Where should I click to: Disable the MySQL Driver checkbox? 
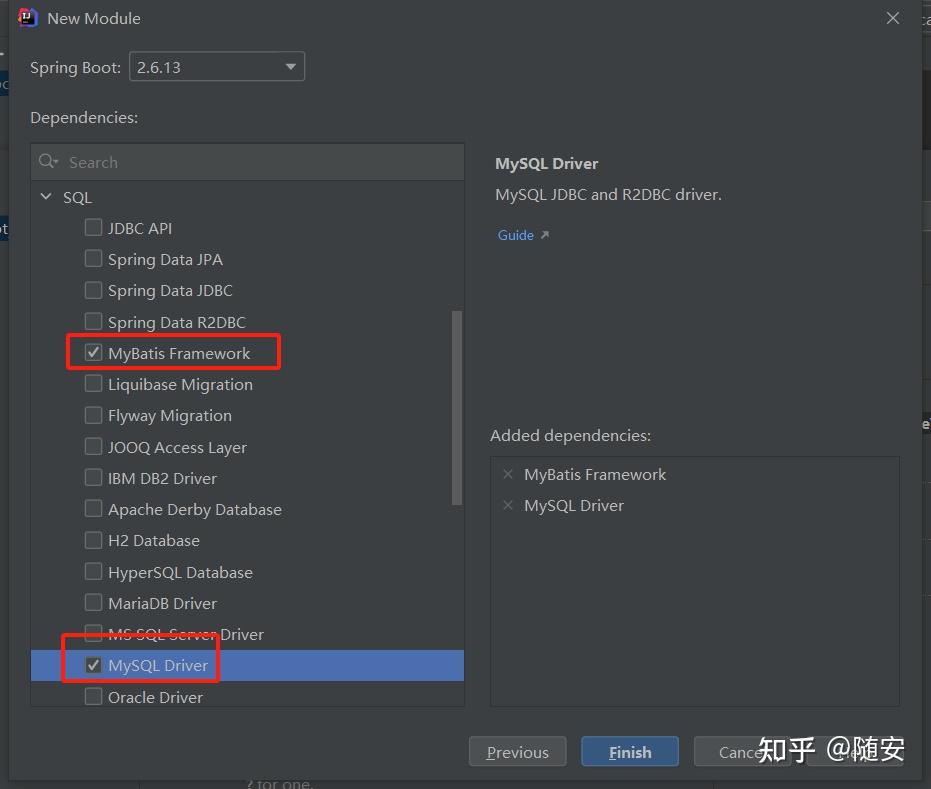(93, 665)
